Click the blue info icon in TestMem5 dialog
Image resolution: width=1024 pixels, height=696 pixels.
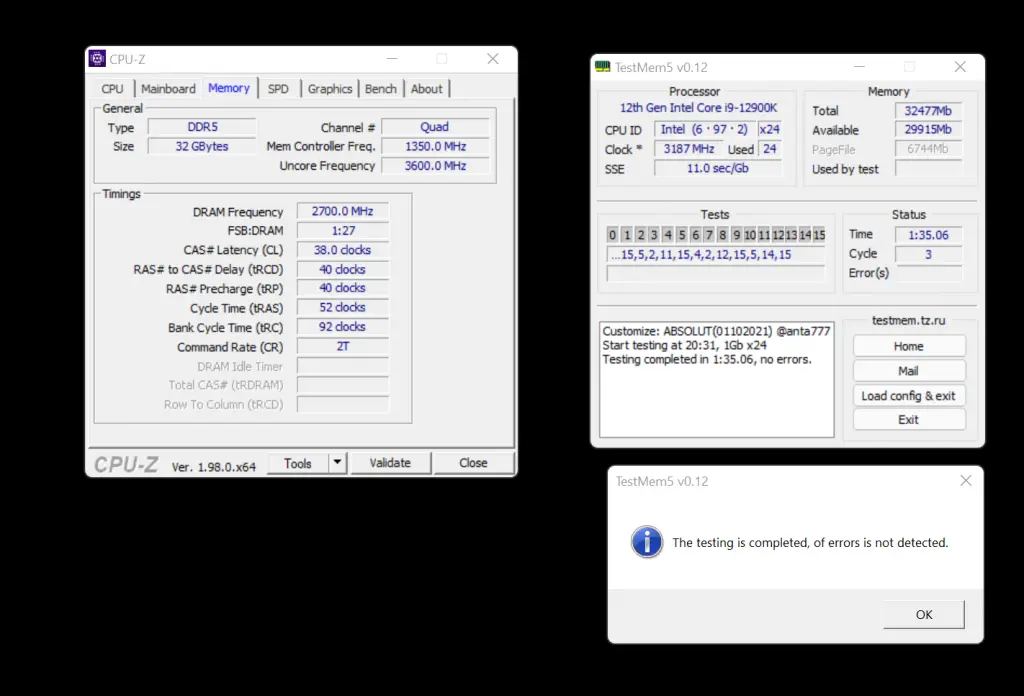click(x=647, y=542)
